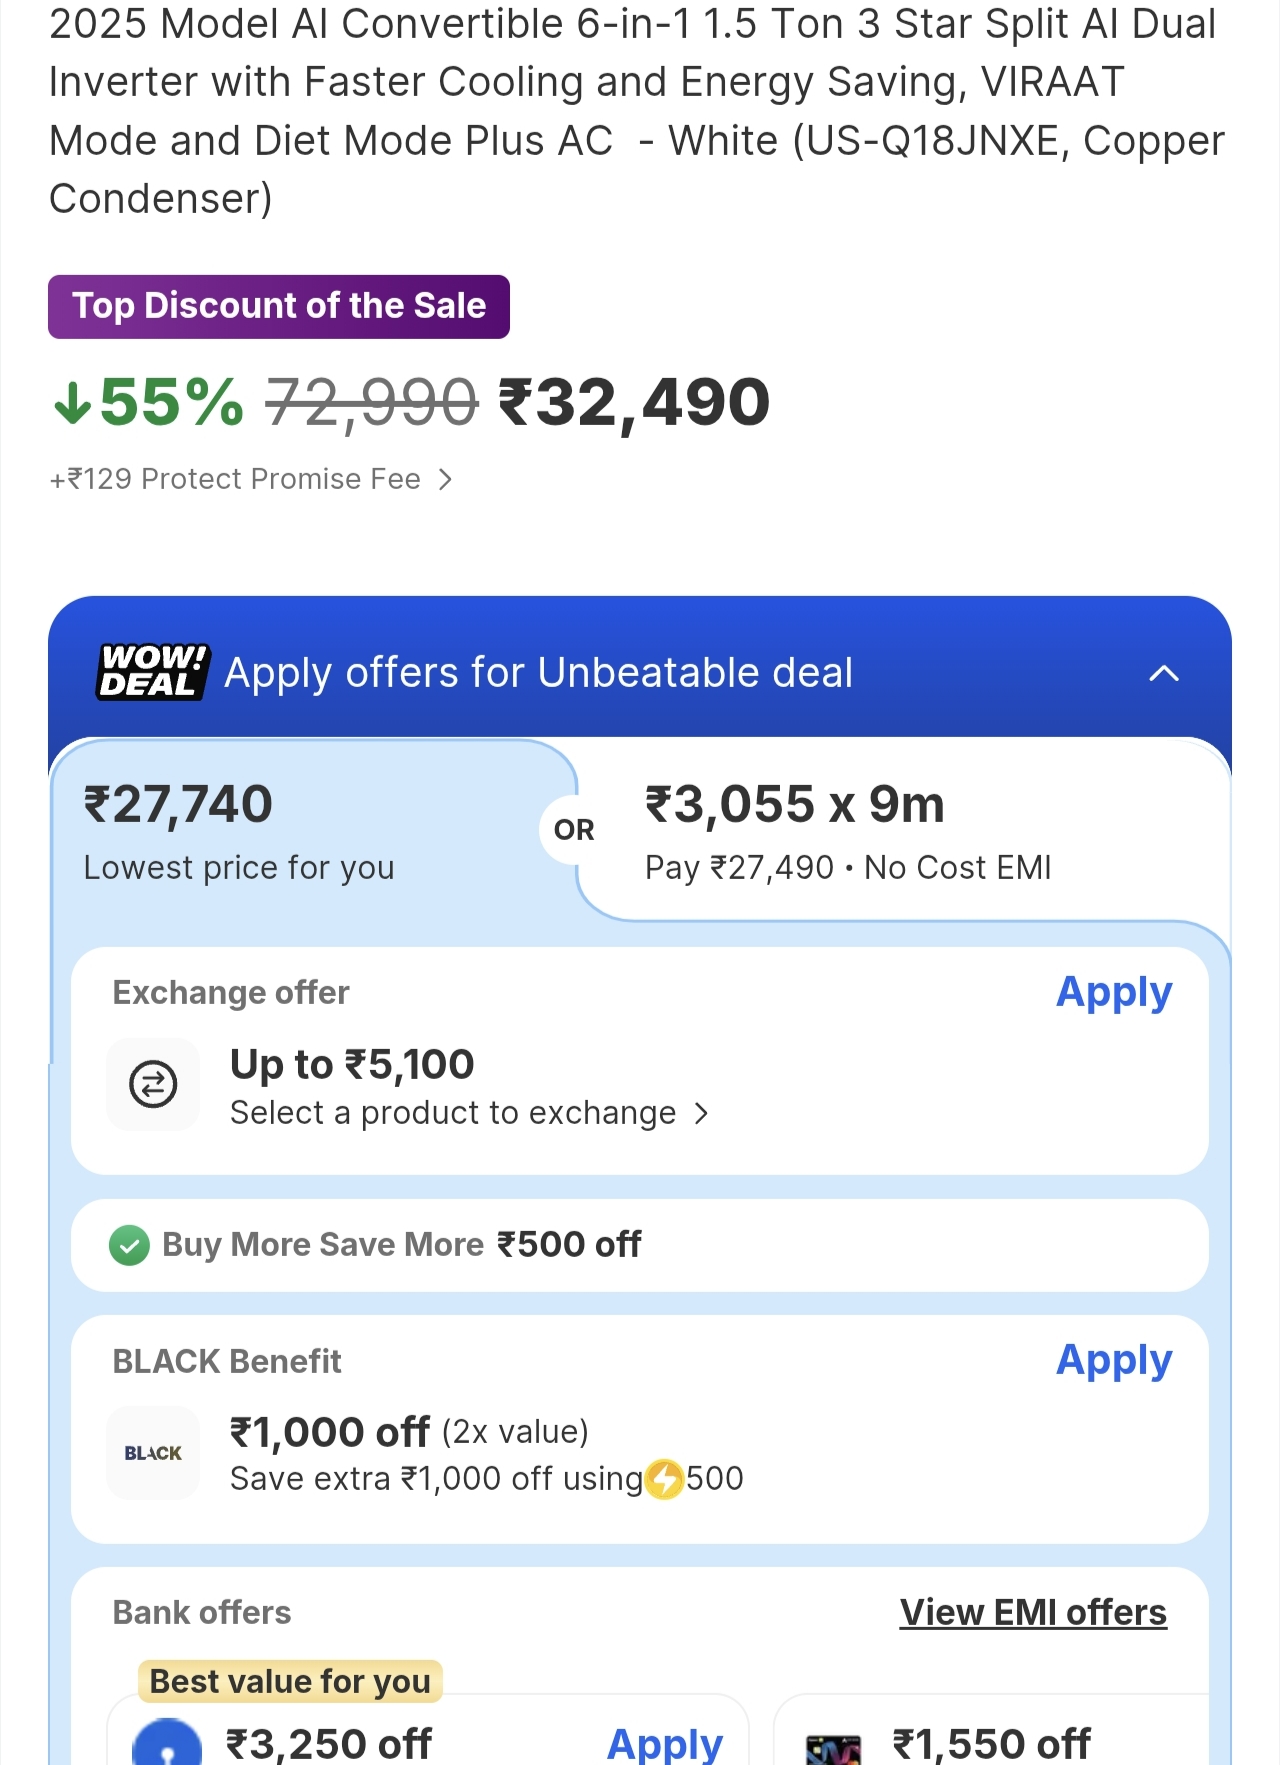This screenshot has width=1280, height=1765.
Task: Apply the Exchange offer
Action: point(1114,993)
